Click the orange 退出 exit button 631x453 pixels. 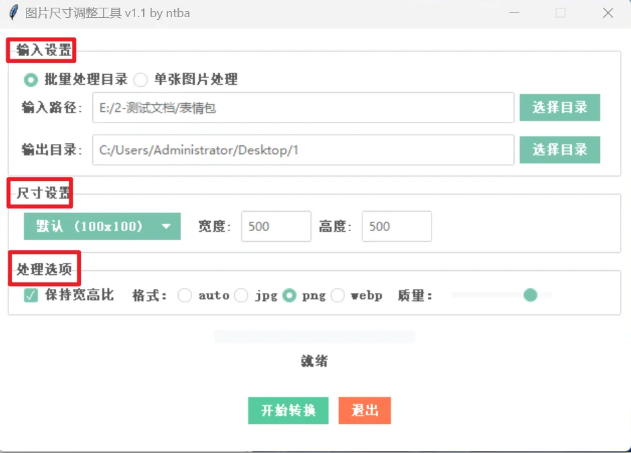[x=365, y=410]
